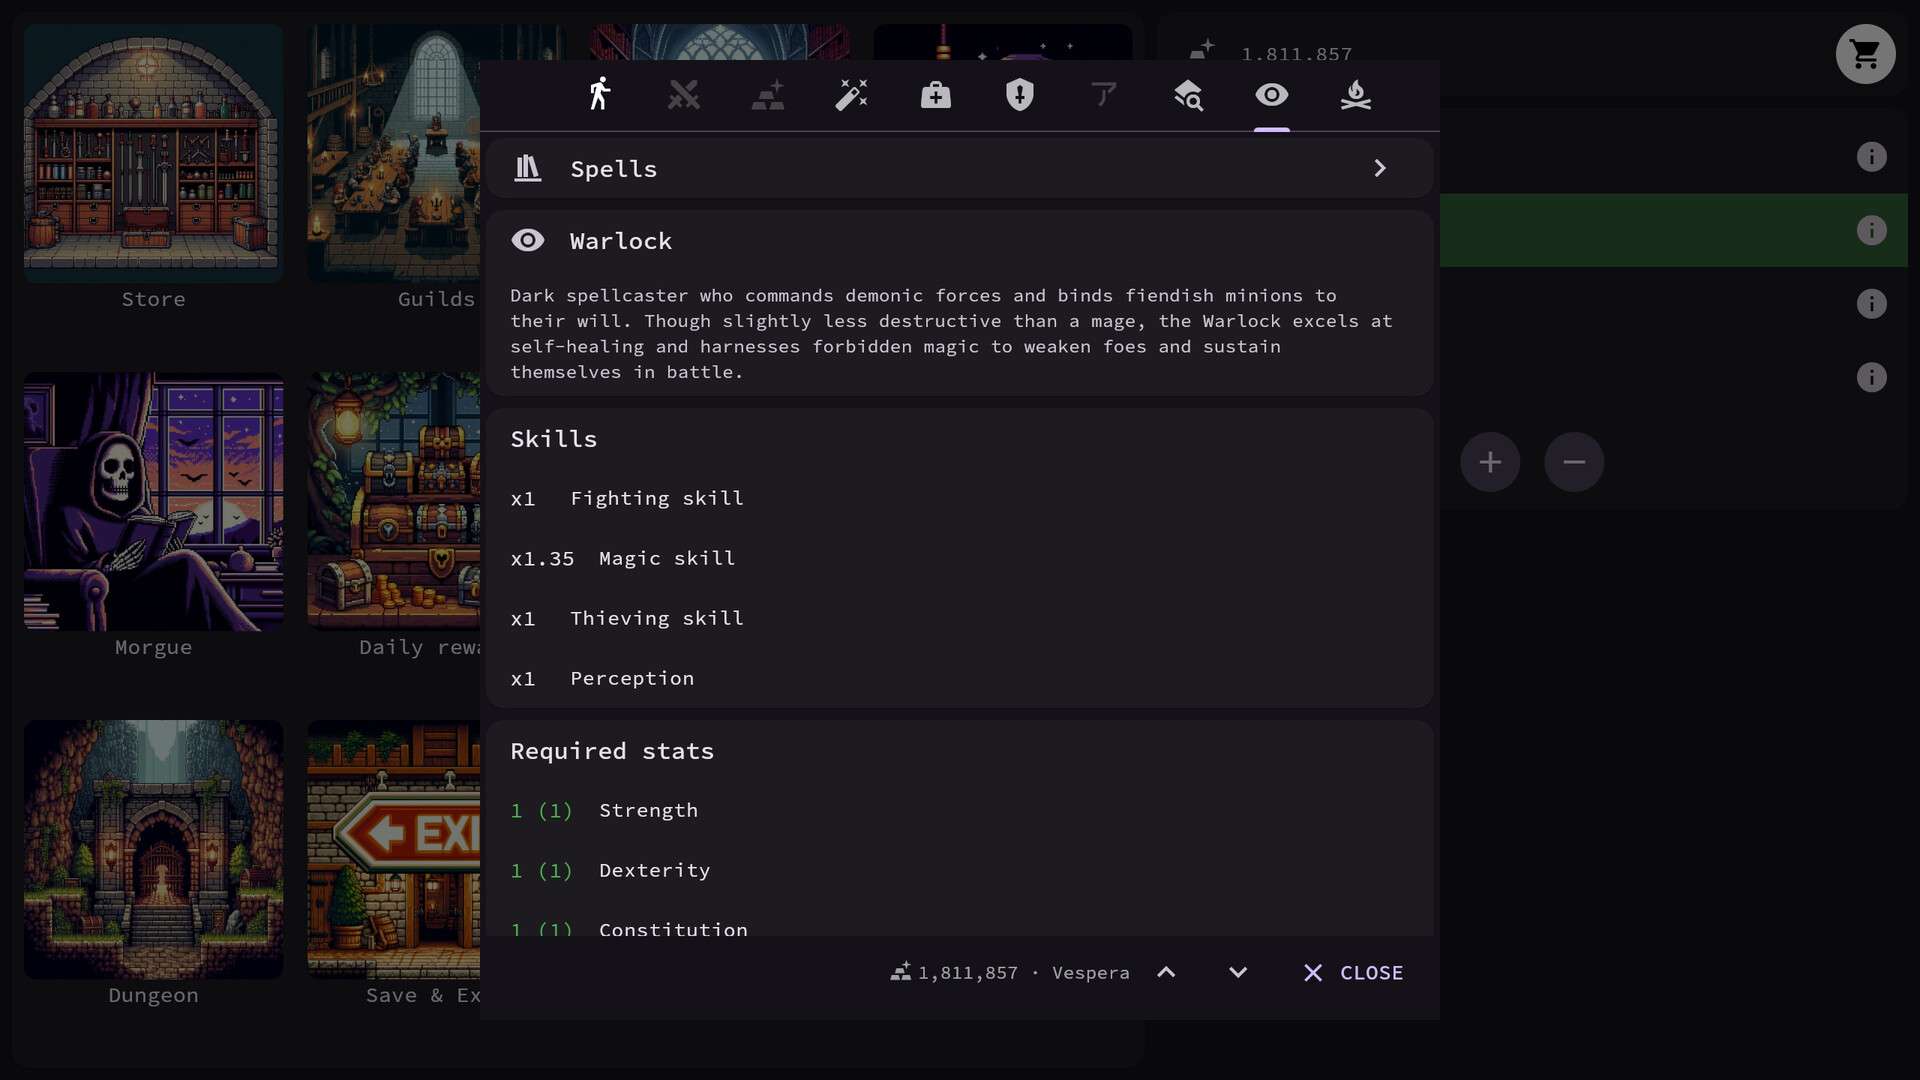Viewport: 1920px width, 1080px height.
Task: Open the magic wand tab
Action: point(852,95)
